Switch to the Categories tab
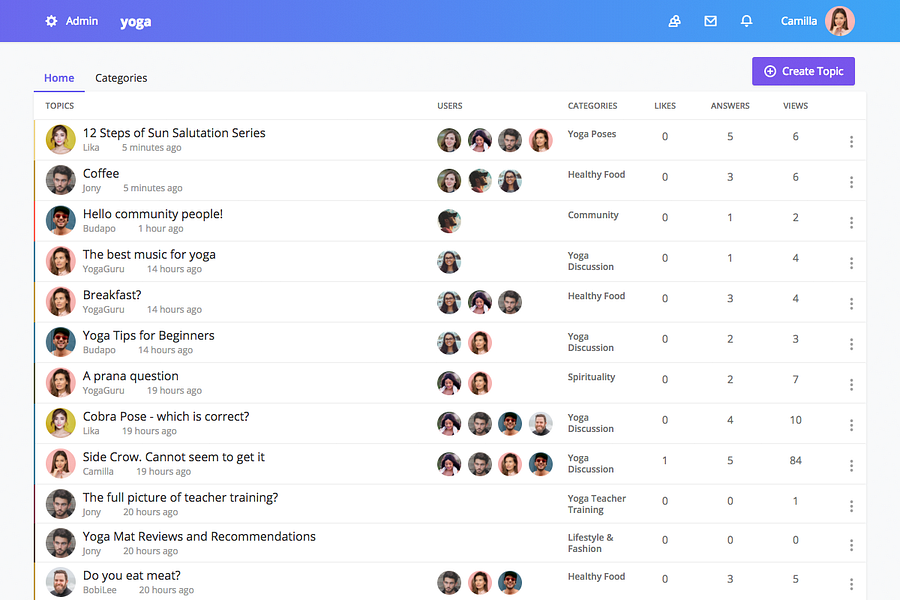Screen dimensions: 900x600 click(121, 78)
